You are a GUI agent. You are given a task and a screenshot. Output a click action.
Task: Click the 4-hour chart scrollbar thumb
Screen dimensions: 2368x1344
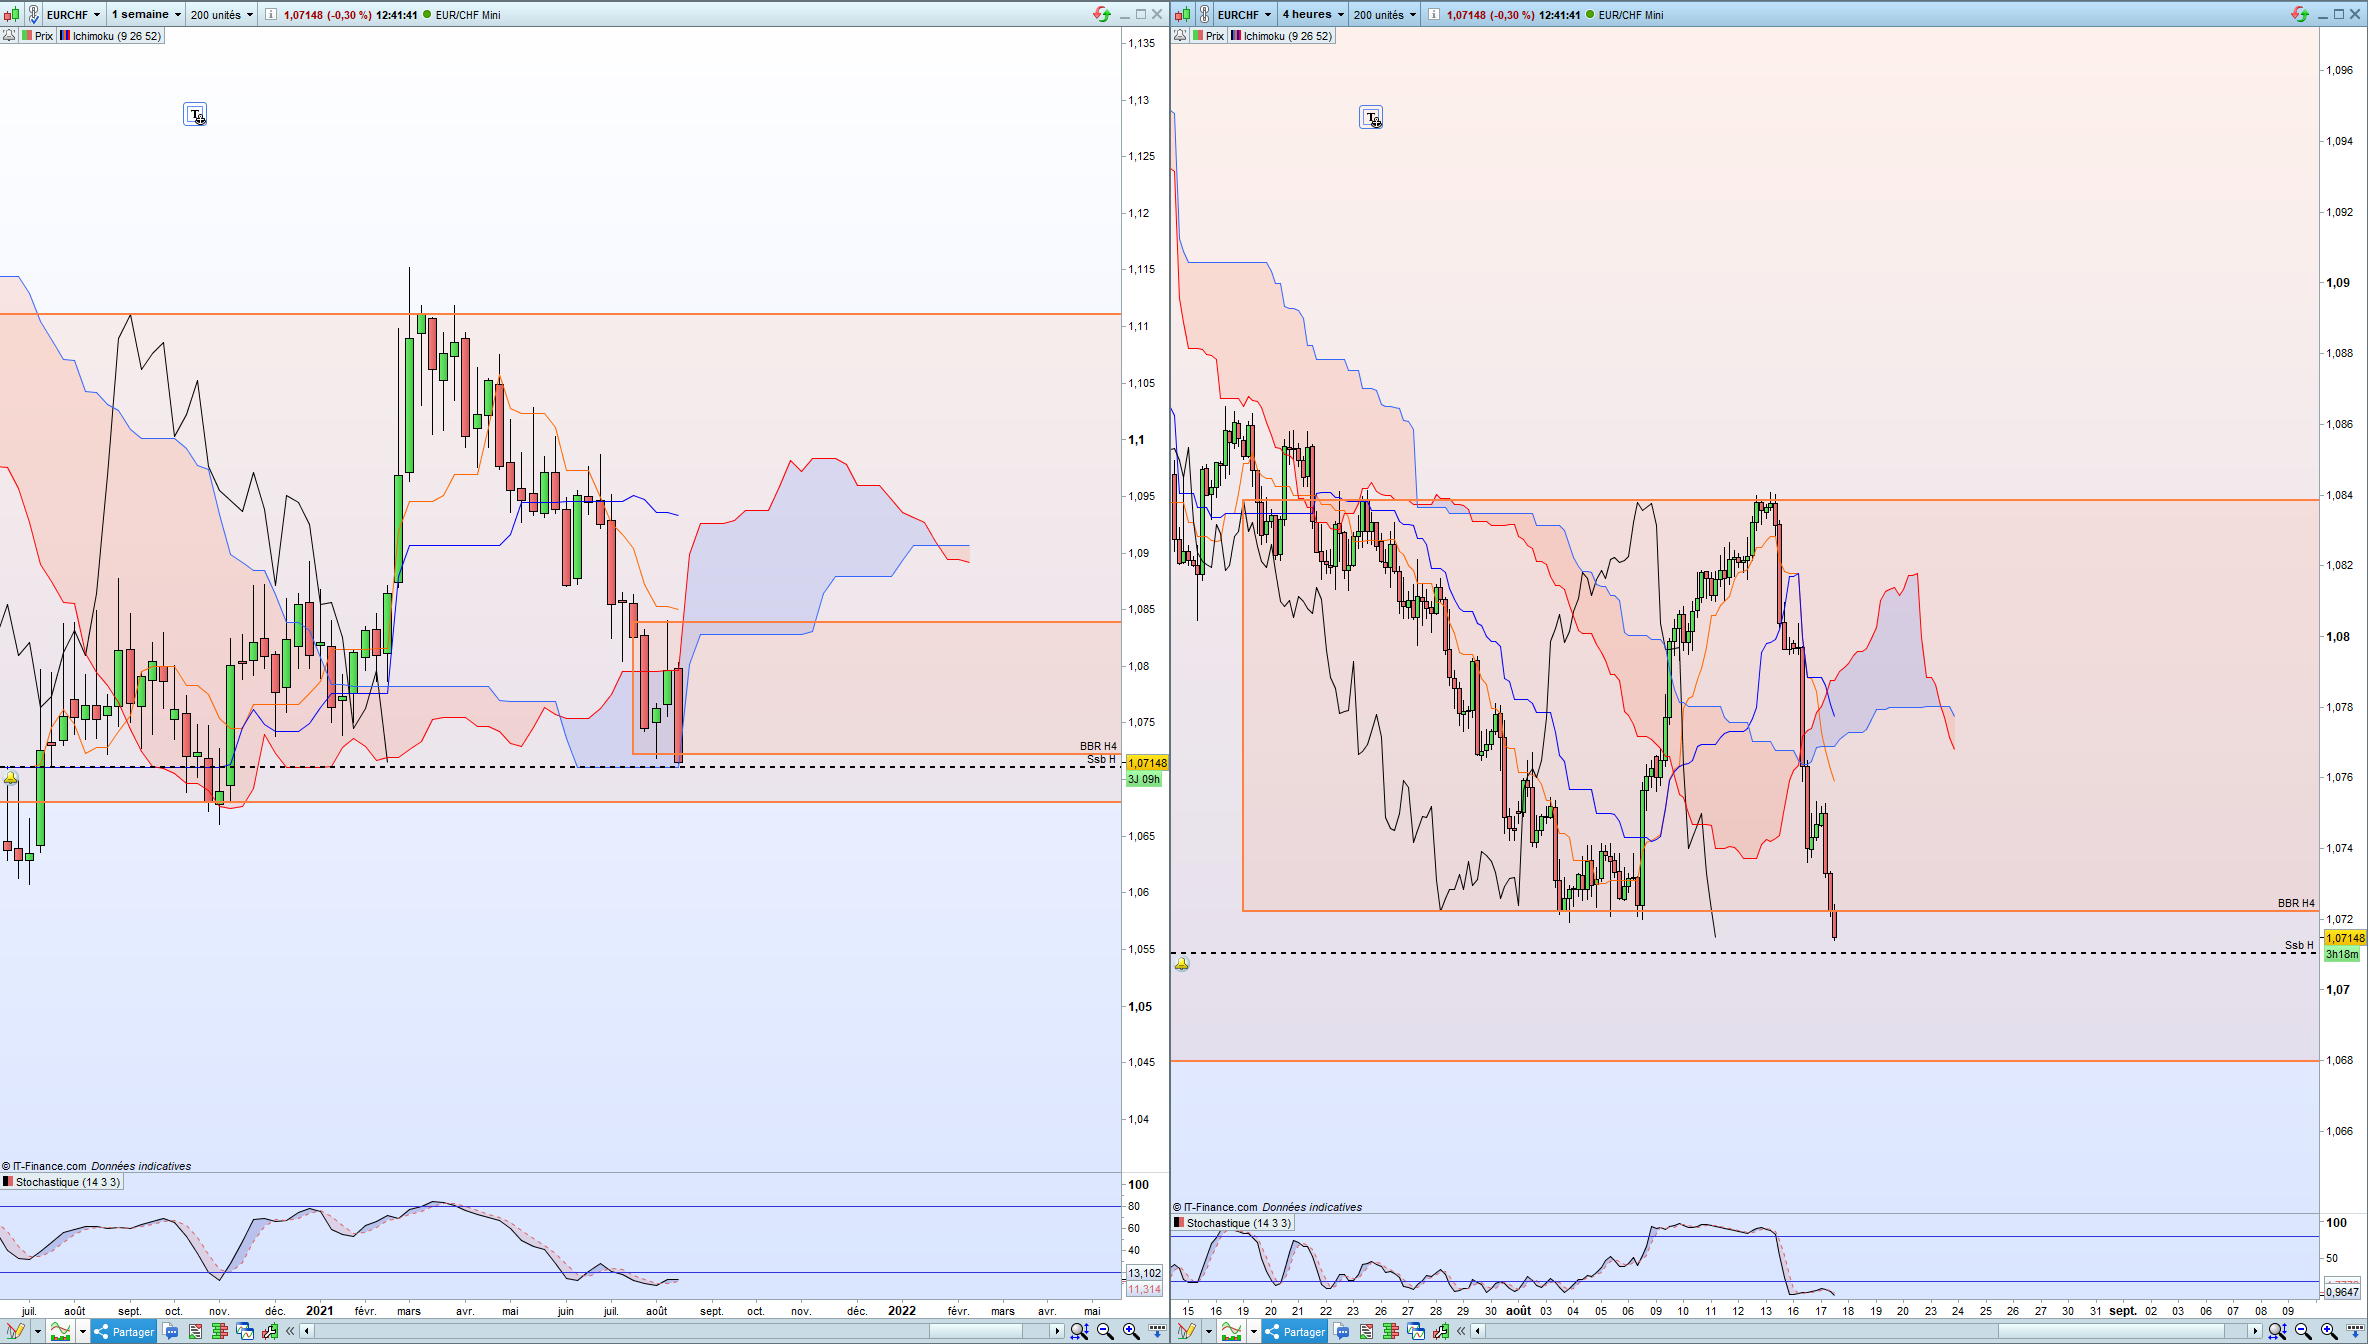pyautogui.click(x=2110, y=1331)
